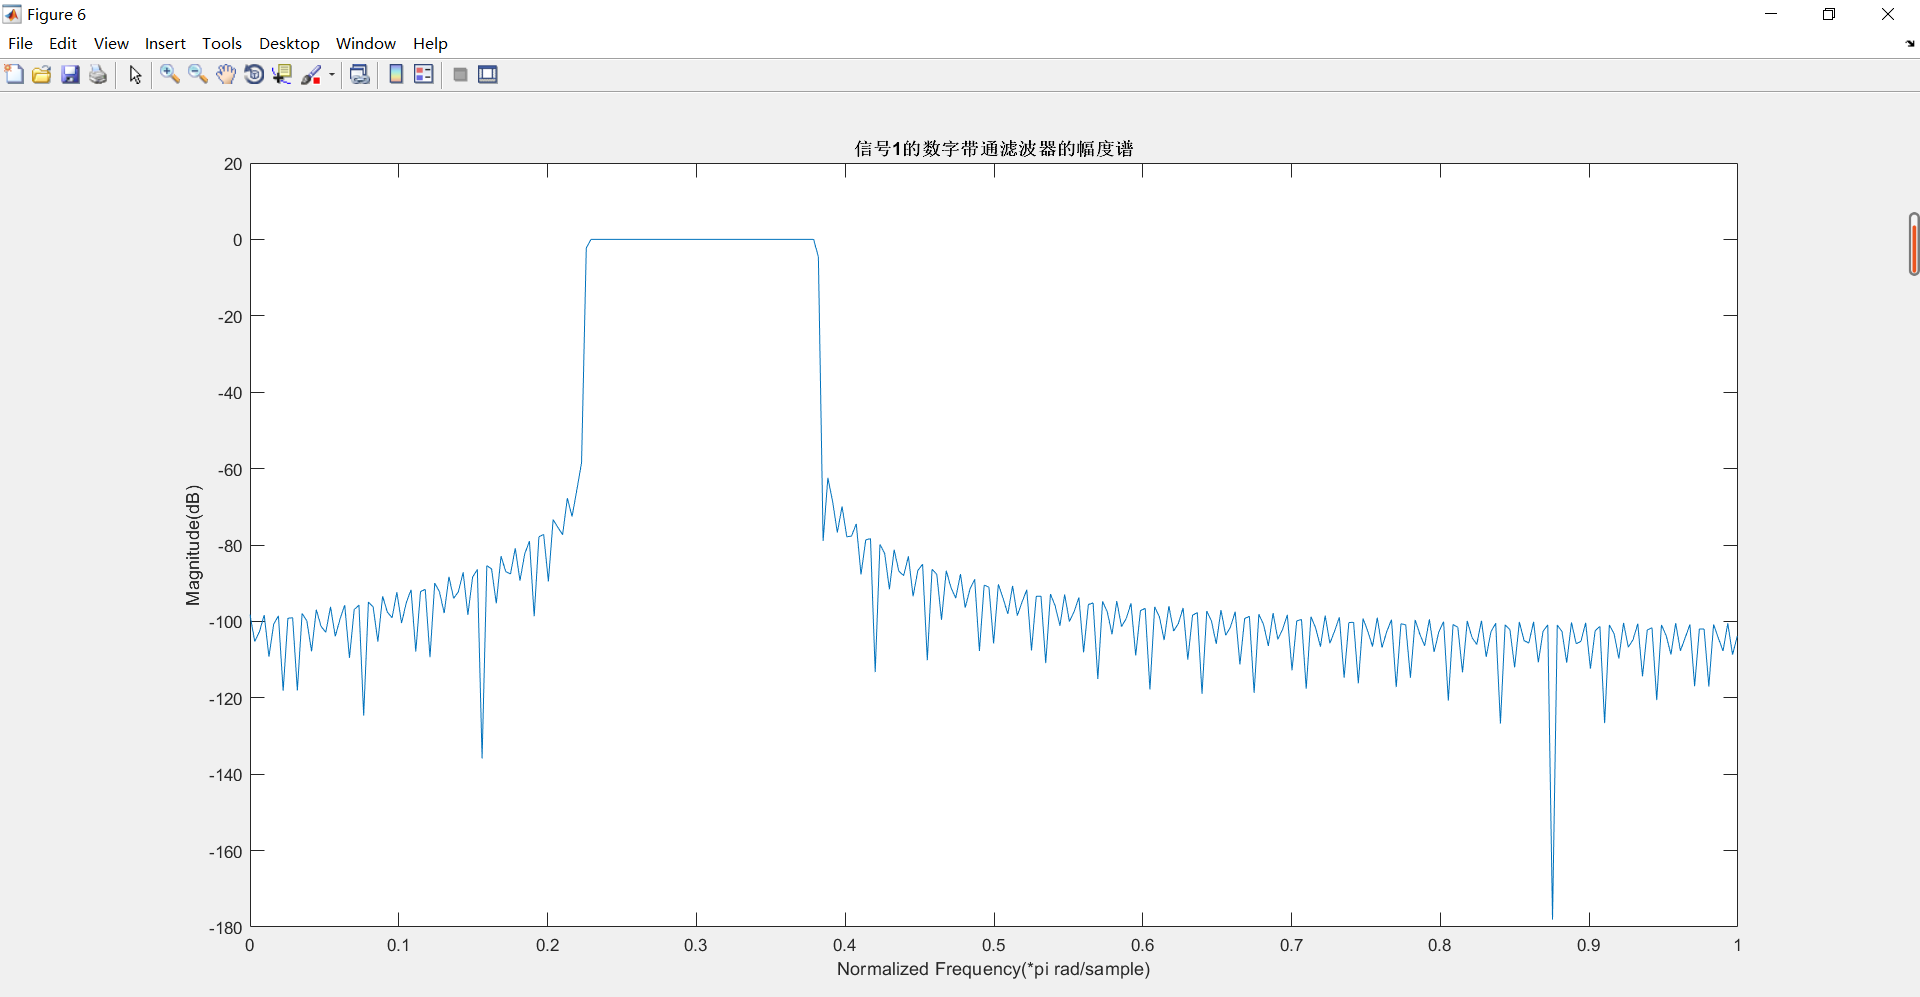Screen dimensions: 1920x997
Task: Minimize the Figure 6 window
Action: pyautogui.click(x=1771, y=14)
